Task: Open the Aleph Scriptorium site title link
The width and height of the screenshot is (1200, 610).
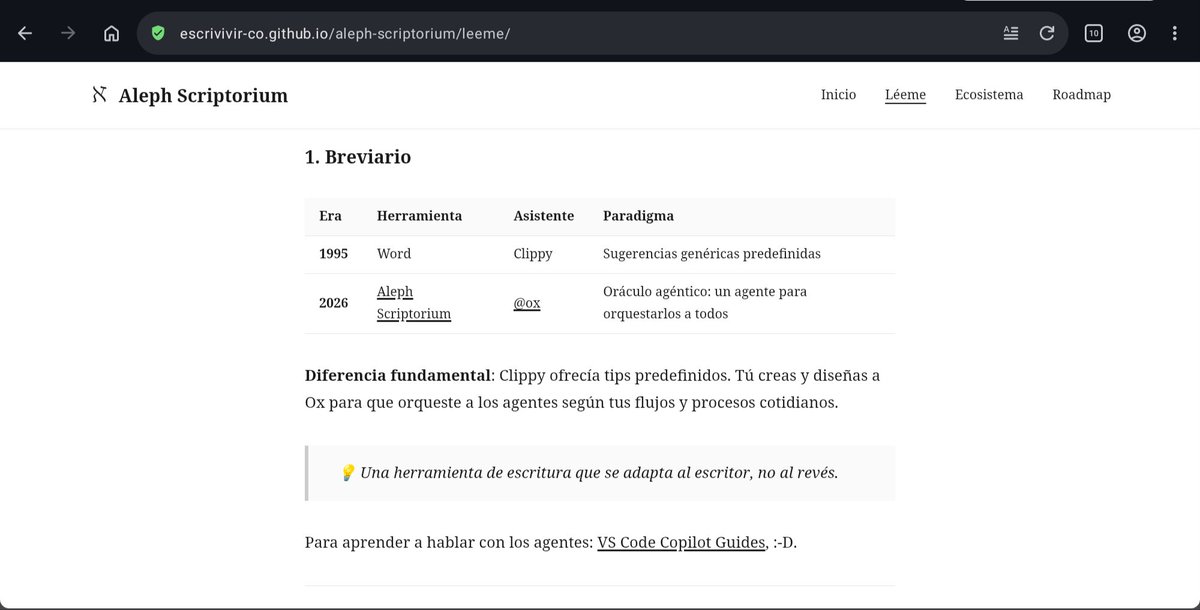Action: [x=203, y=96]
